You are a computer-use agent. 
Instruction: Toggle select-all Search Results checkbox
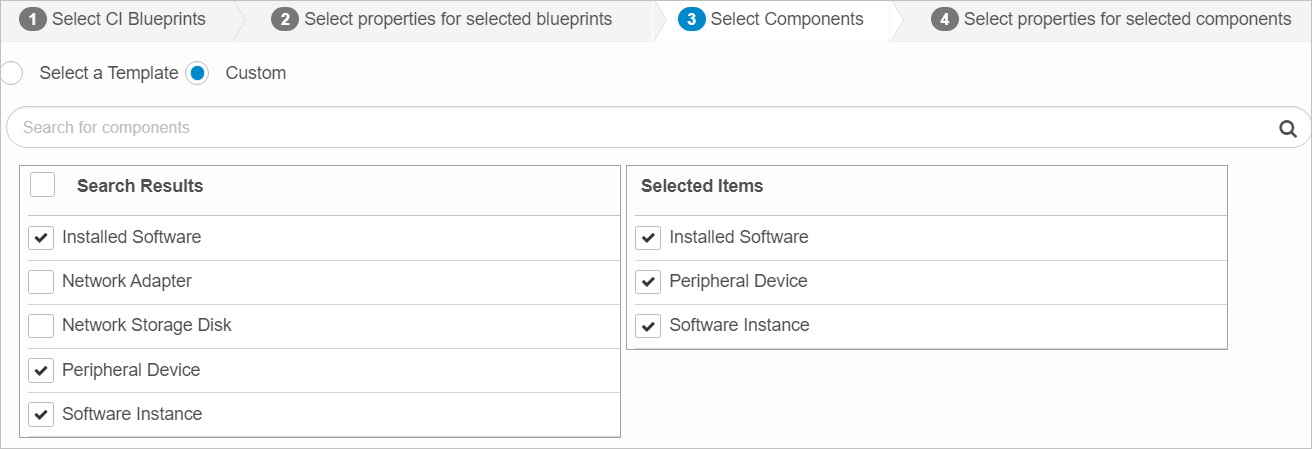(42, 185)
